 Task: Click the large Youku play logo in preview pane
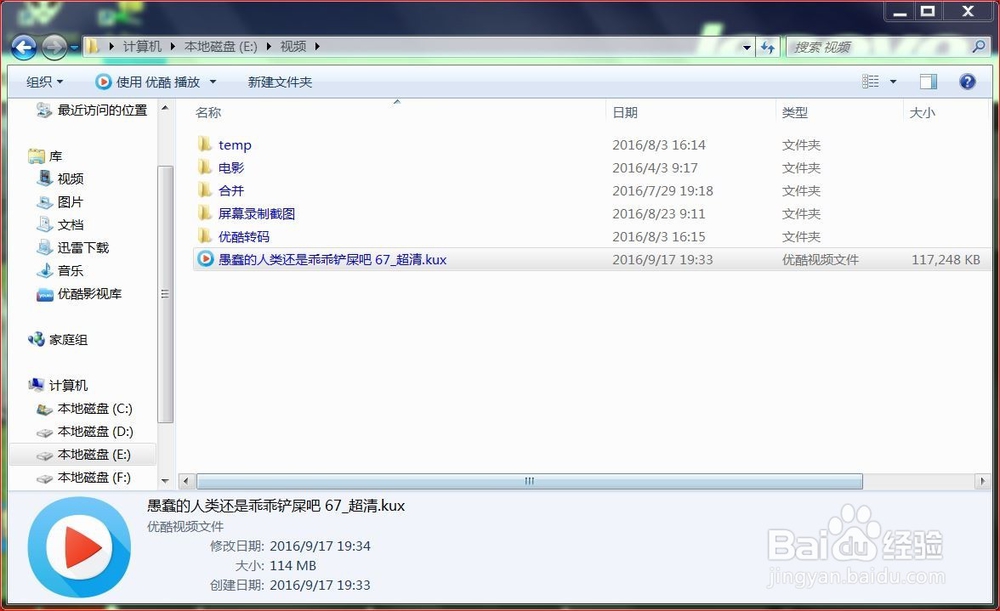click(x=79, y=548)
